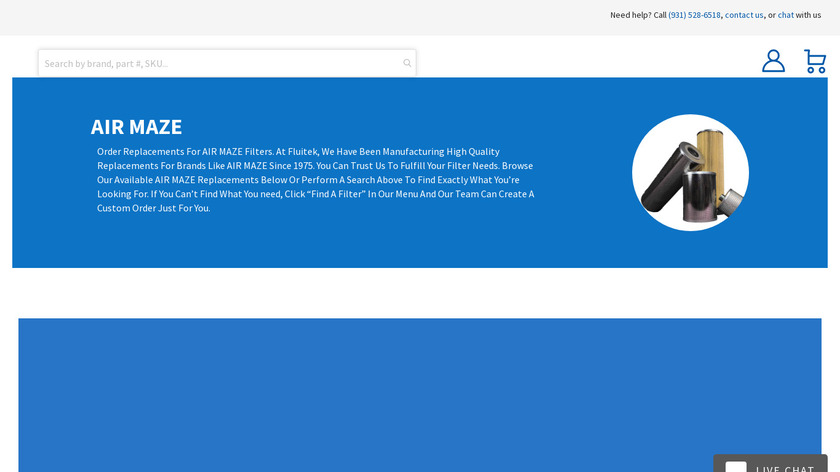Click the 'Need help? Call' text
The image size is (840, 472).
coord(638,15)
